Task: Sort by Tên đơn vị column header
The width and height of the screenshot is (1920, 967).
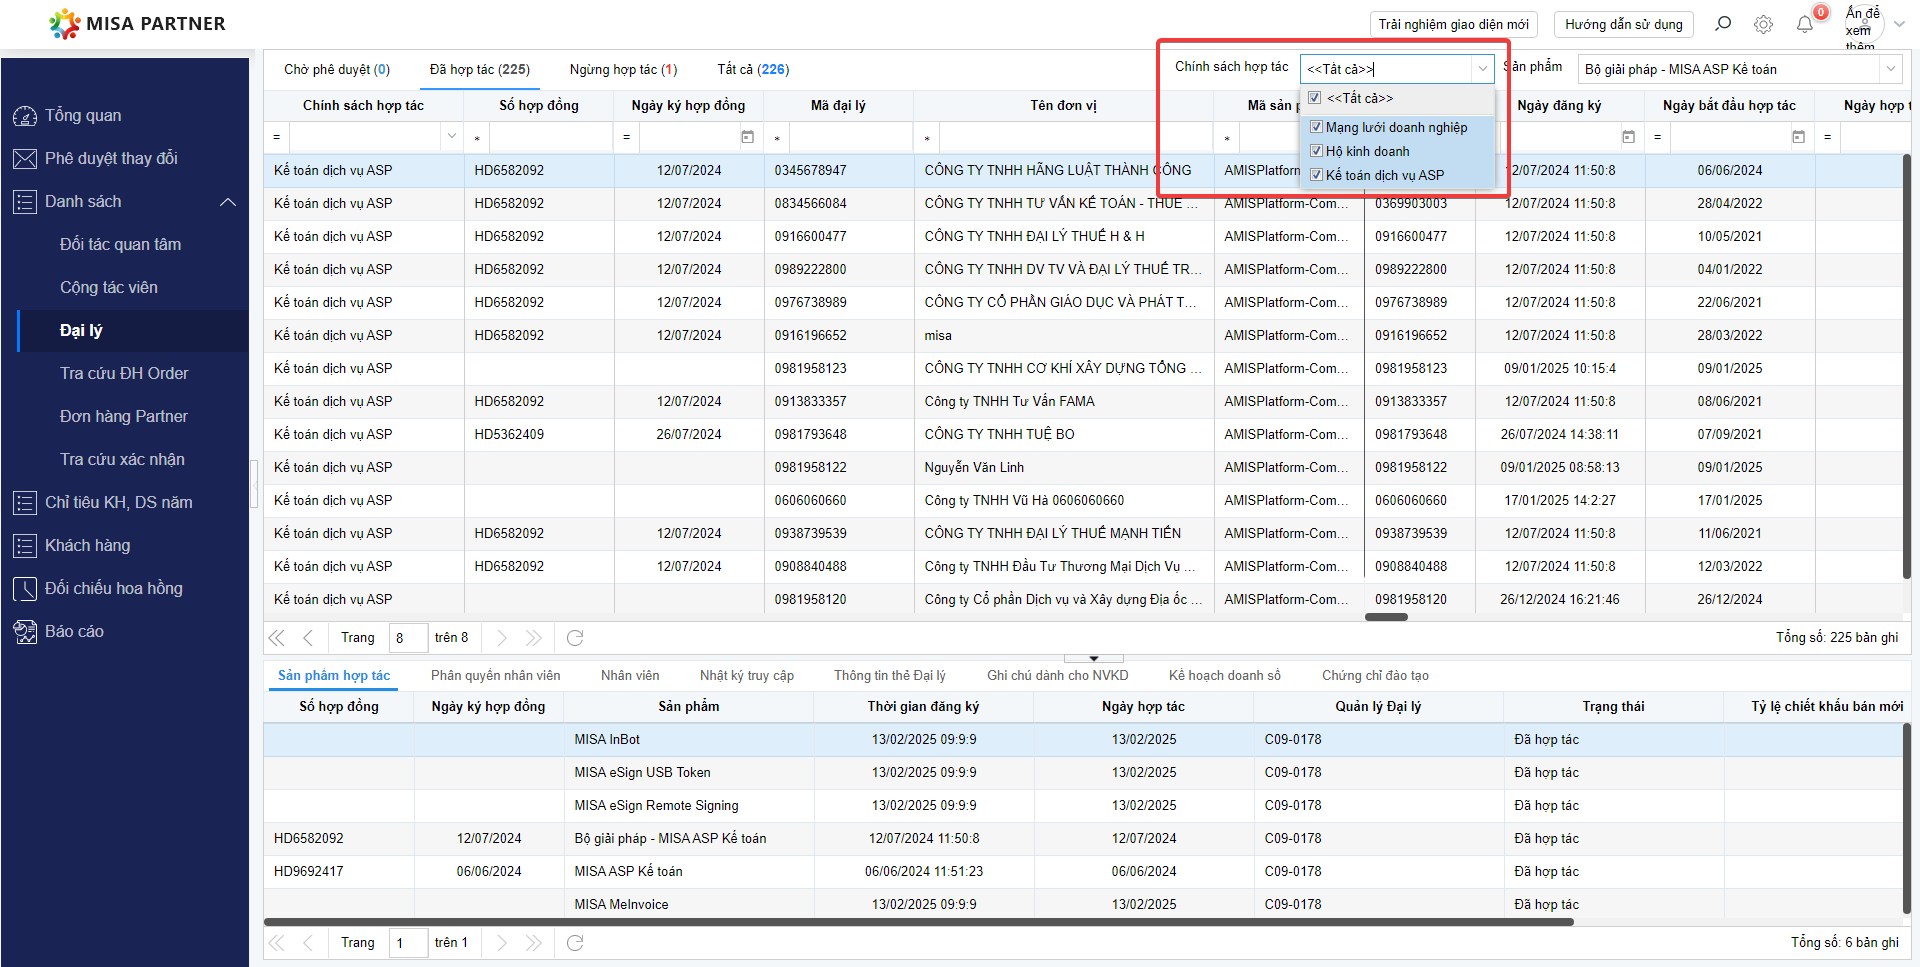Action: (x=1063, y=105)
